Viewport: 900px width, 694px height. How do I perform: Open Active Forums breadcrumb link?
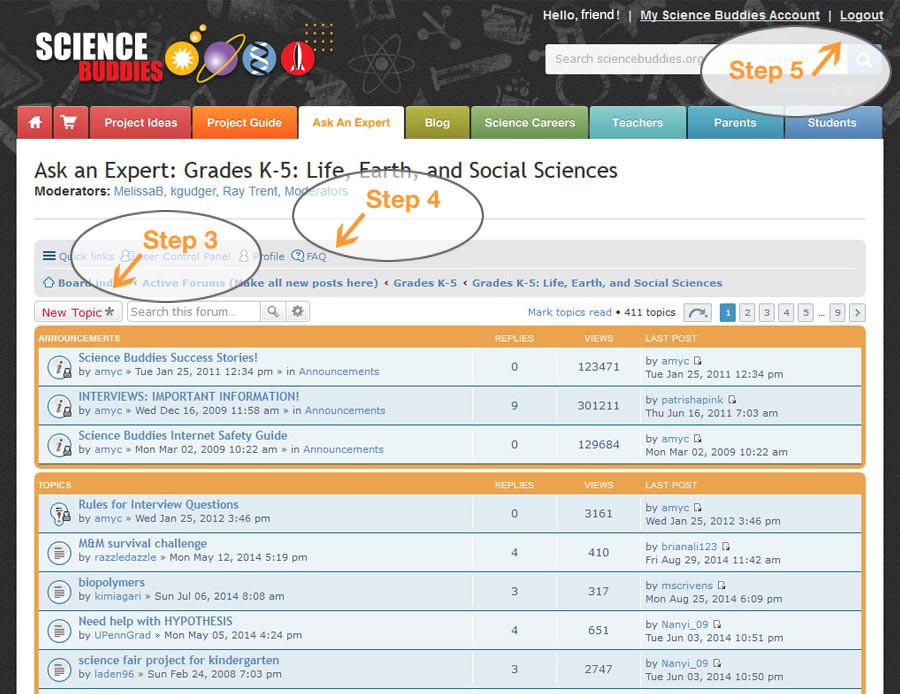coord(260,283)
